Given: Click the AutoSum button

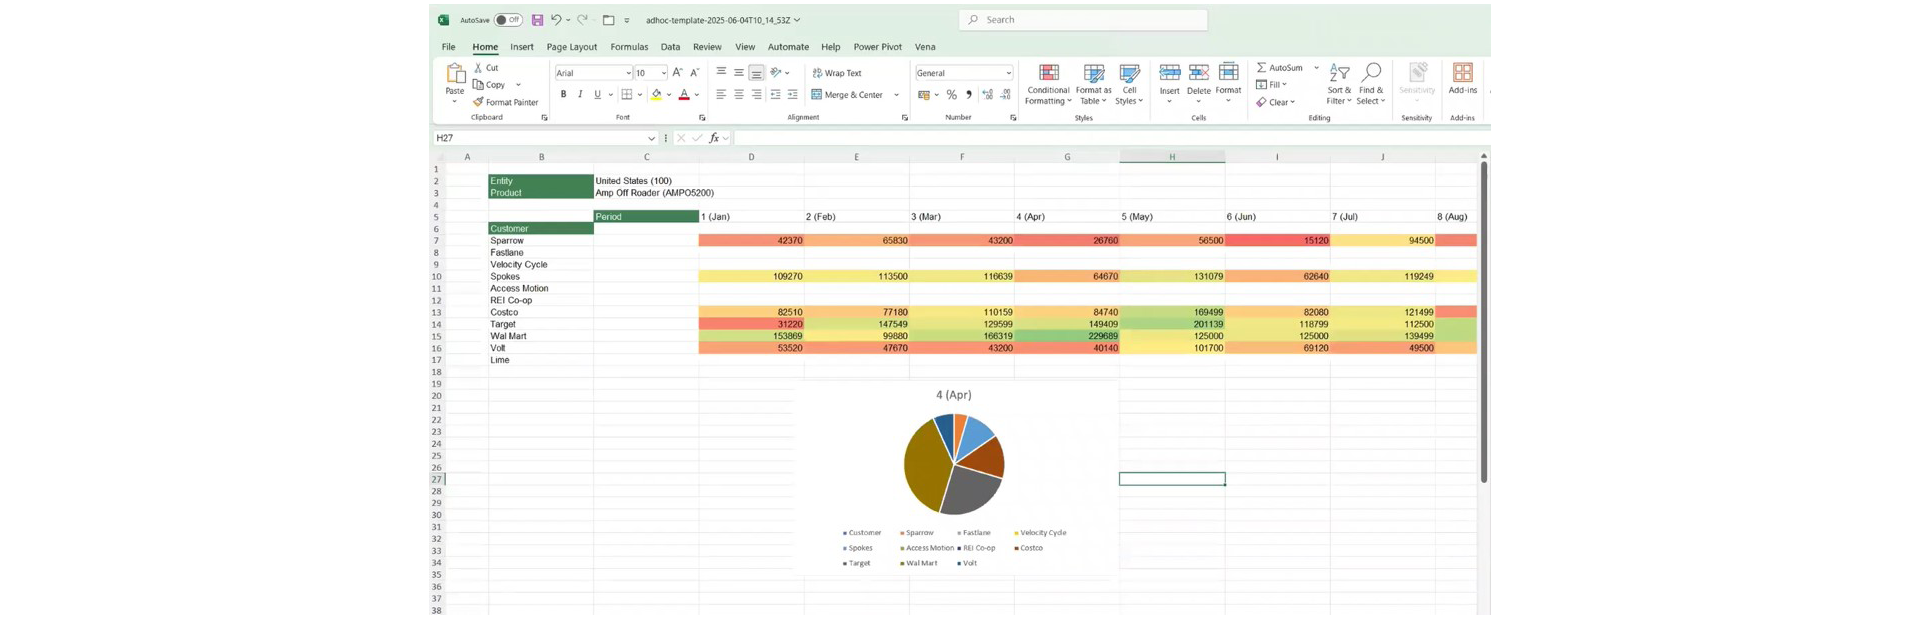Looking at the screenshot, I should (1280, 68).
